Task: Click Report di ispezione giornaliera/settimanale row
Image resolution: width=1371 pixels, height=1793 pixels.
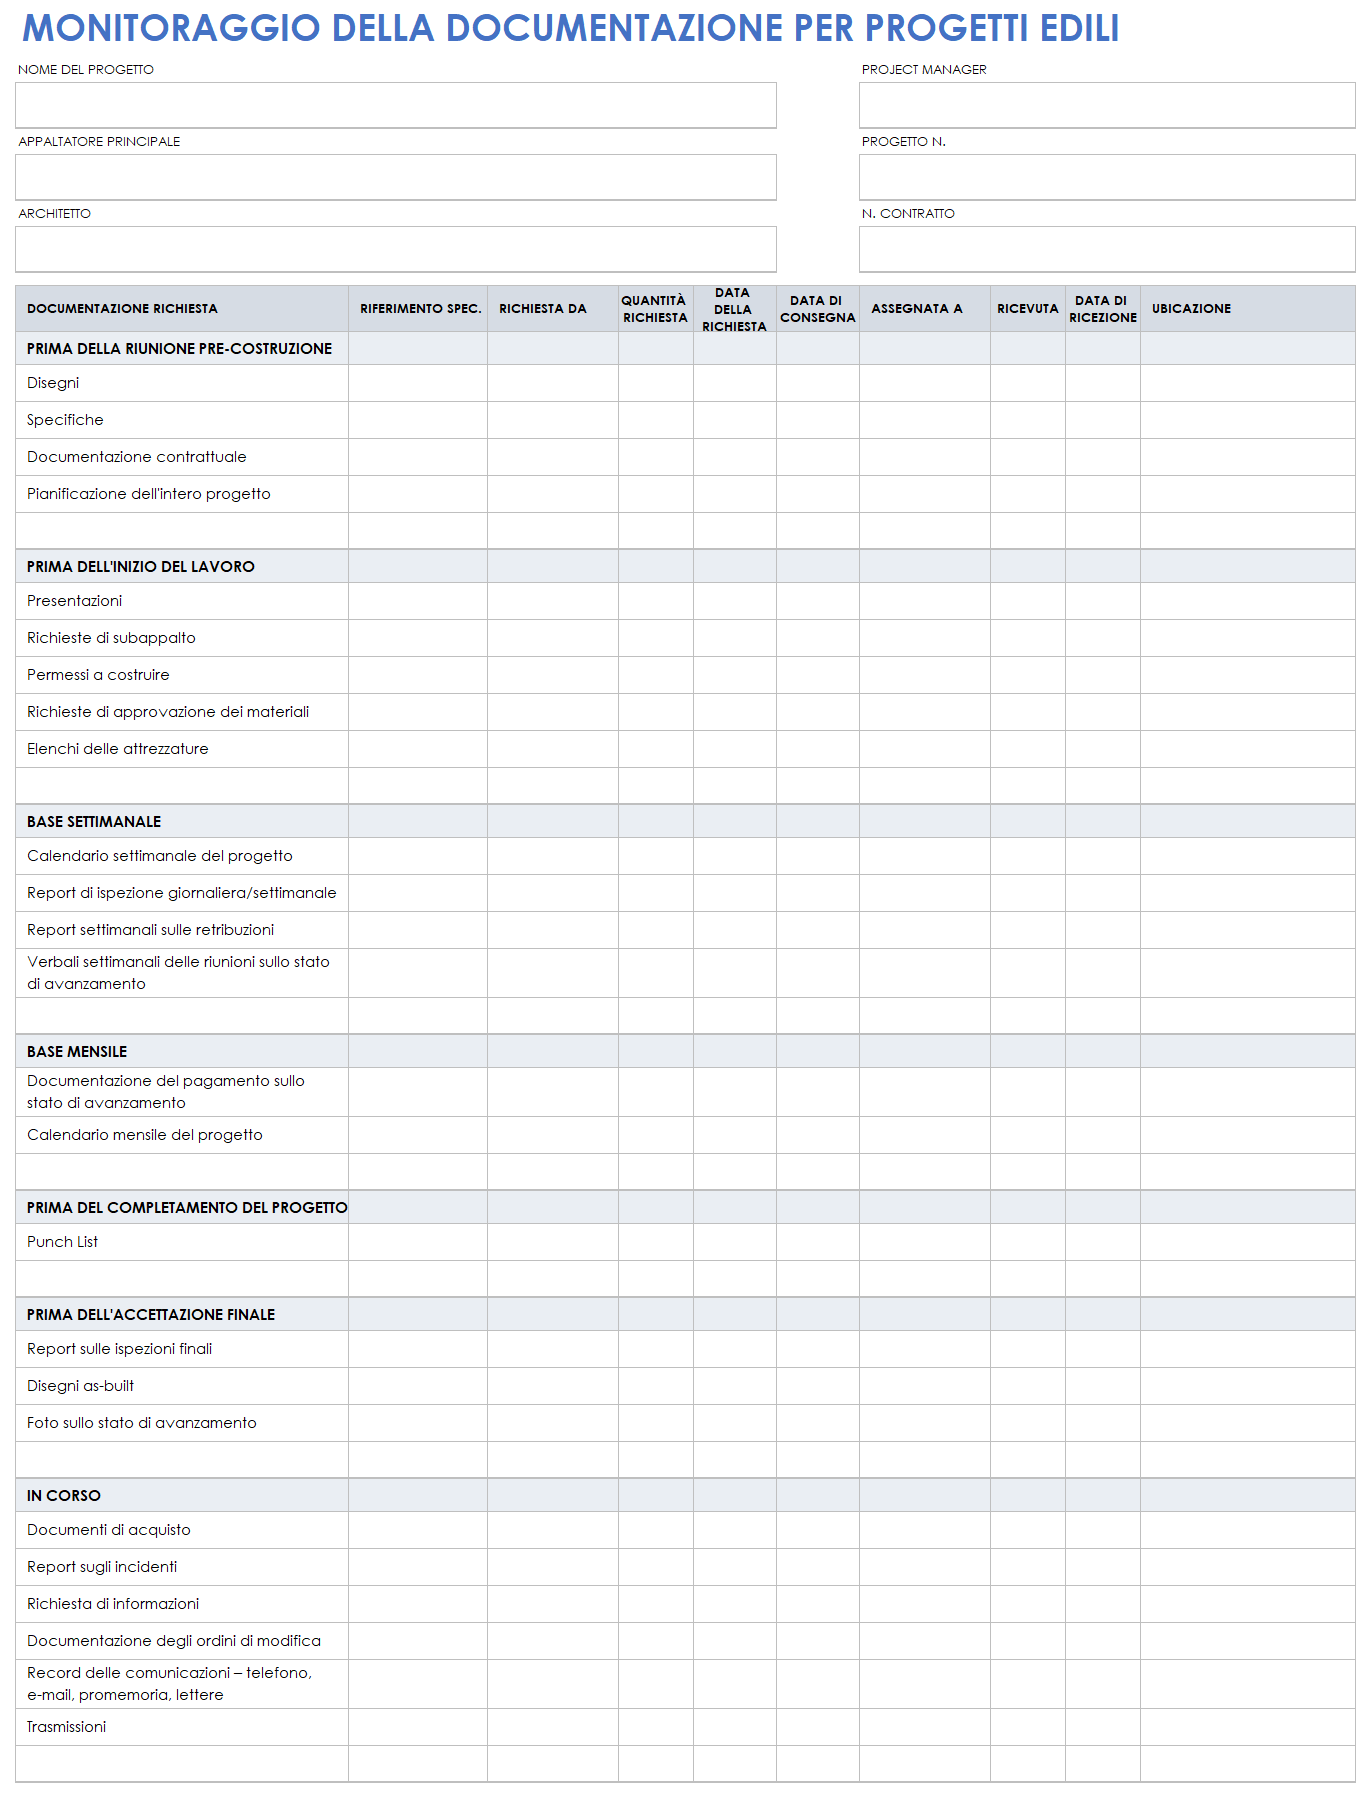Action: [x=685, y=893]
